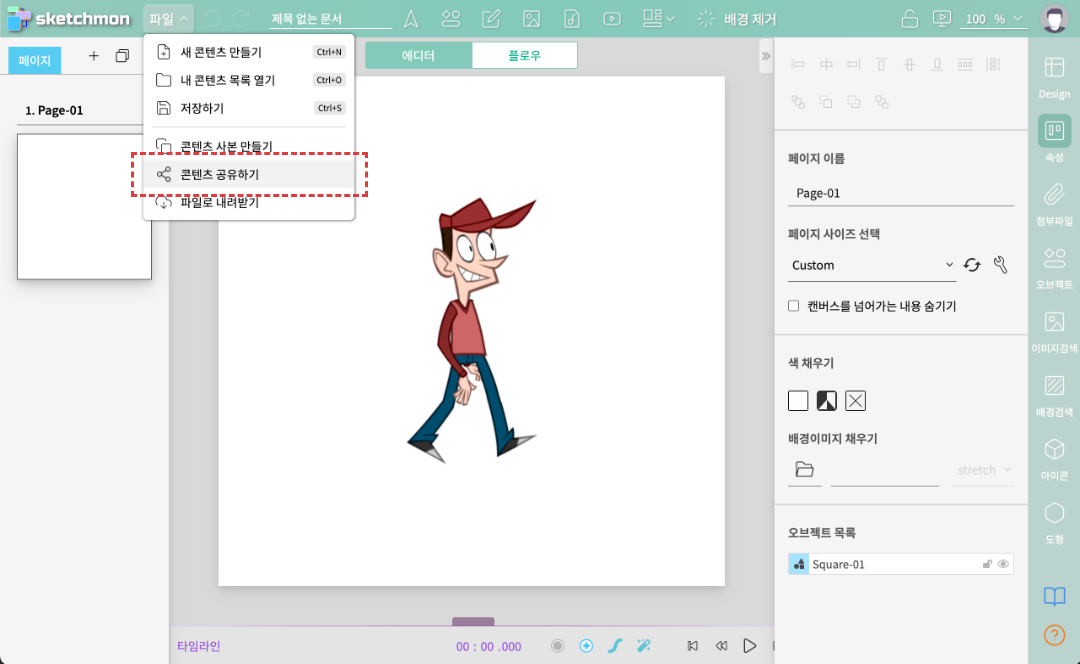
Task: Open the stretch background fit dropdown
Action: point(983,470)
